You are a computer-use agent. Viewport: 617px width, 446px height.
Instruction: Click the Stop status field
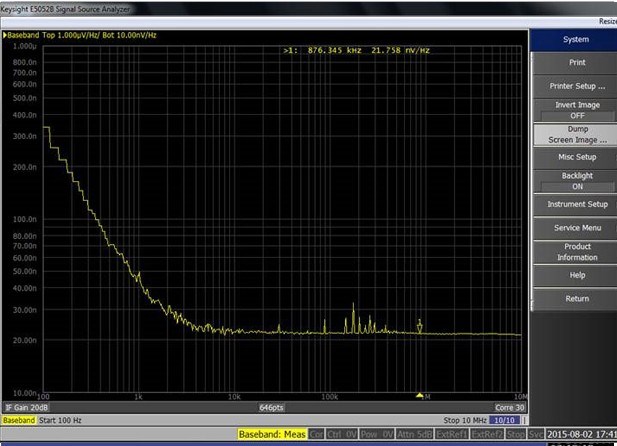click(x=515, y=435)
